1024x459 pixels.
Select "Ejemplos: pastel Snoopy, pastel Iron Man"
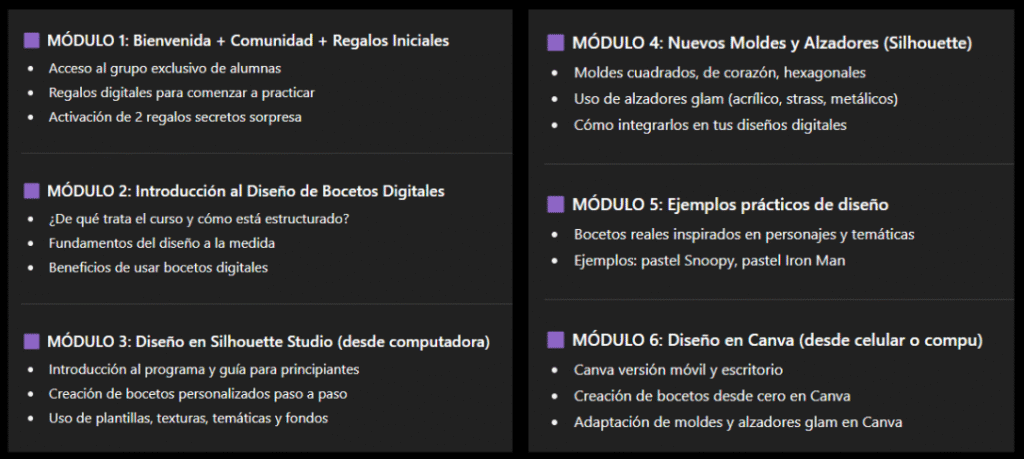712,259
